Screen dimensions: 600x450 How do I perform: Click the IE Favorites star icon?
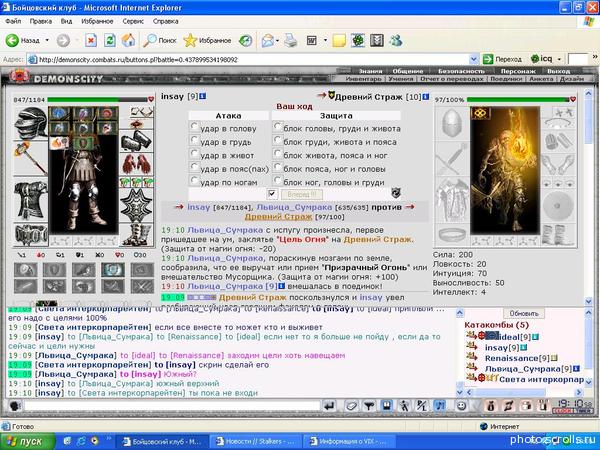pos(190,40)
